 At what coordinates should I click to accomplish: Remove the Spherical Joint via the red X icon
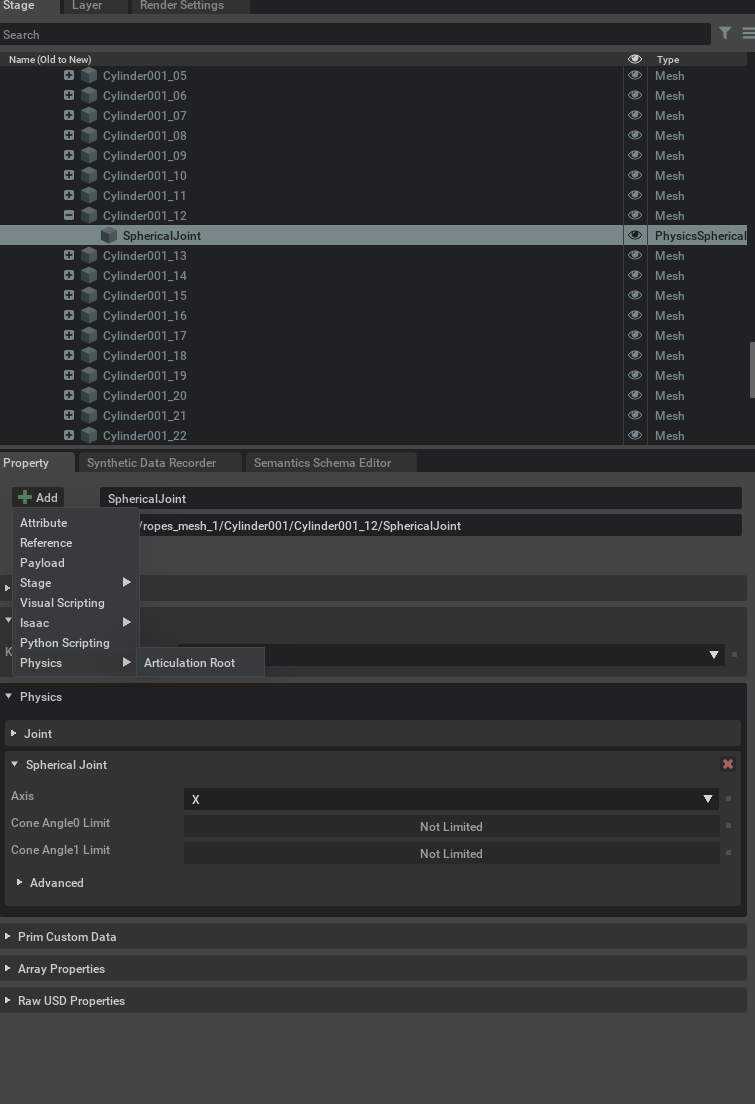pos(728,764)
